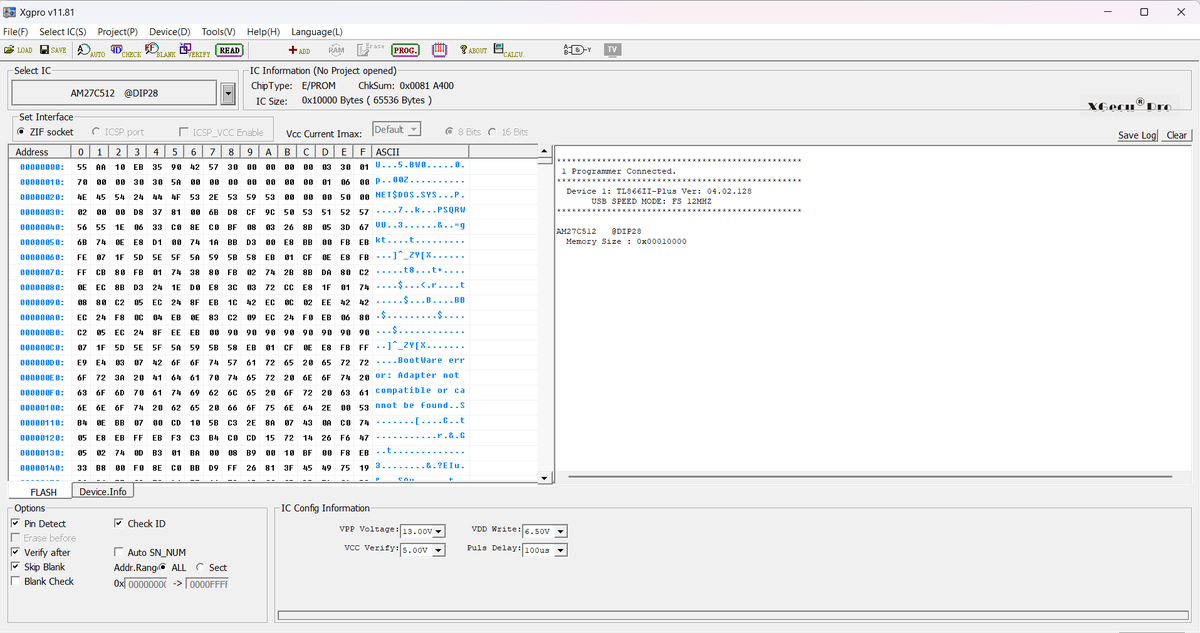Screen dimensions: 1200x633
Task: Click the Erase toolbar icon
Action: pos(370,49)
